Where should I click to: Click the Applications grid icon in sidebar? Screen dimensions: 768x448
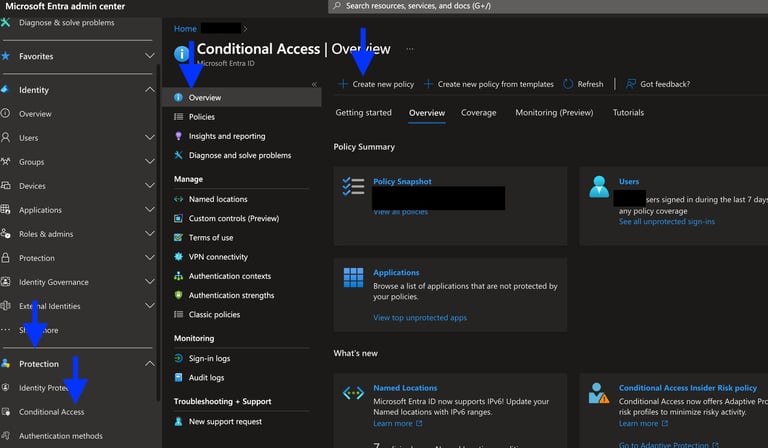(x=5, y=210)
